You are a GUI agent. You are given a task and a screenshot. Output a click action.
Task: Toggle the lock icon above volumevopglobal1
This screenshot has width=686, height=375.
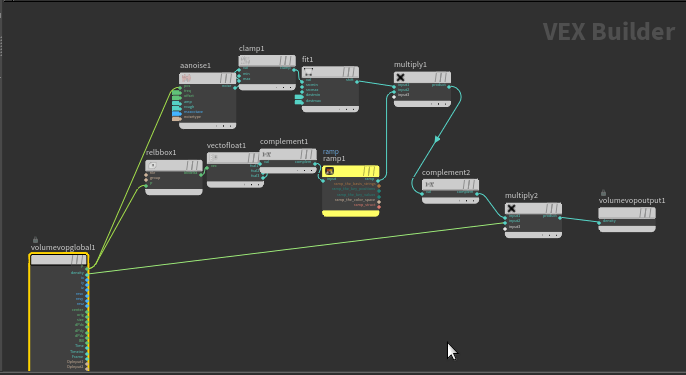[35, 240]
